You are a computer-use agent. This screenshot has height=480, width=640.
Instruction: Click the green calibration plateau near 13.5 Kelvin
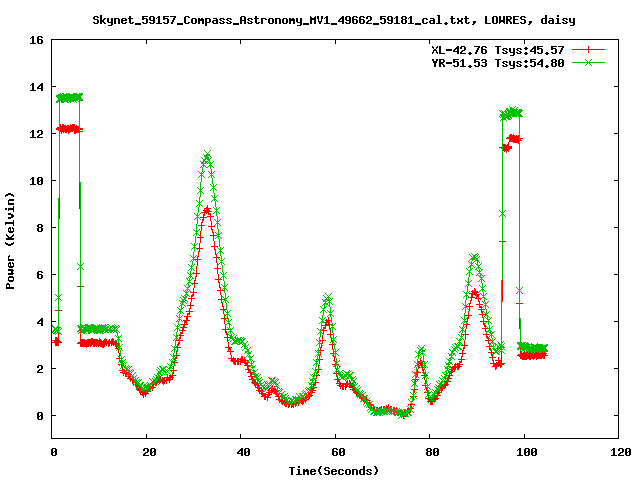point(69,98)
